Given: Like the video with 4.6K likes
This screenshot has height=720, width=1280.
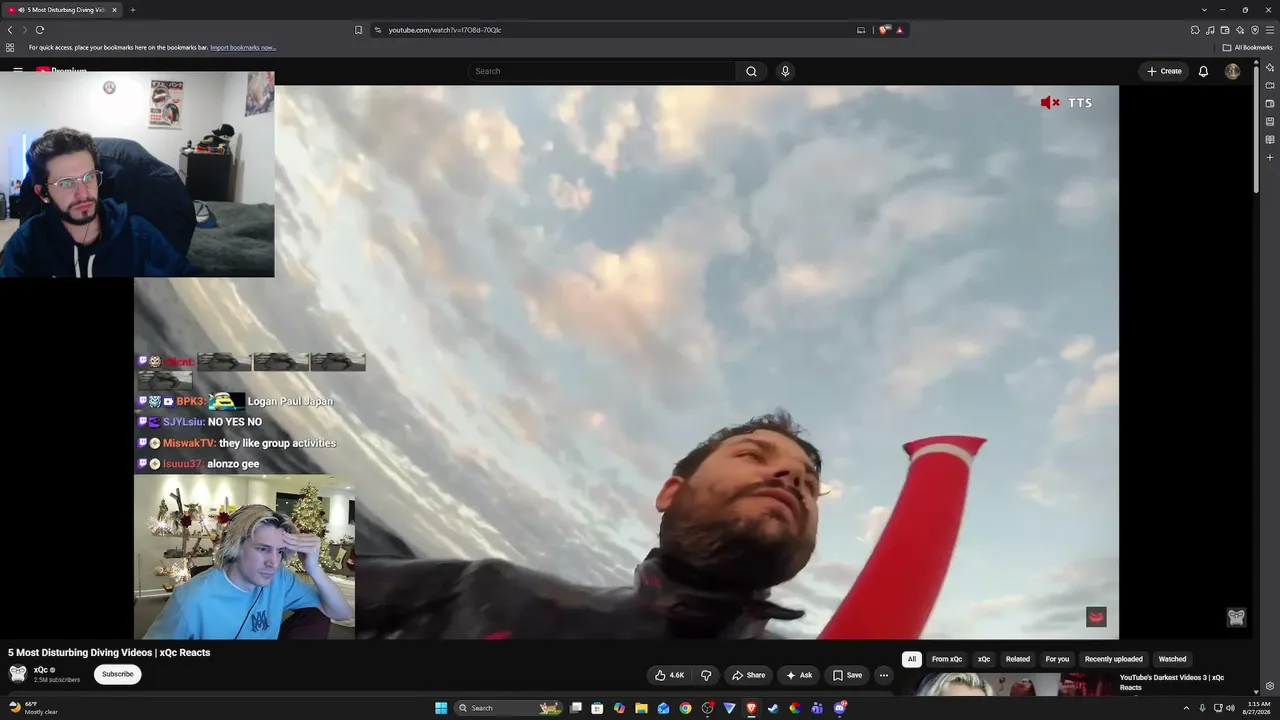Looking at the screenshot, I should pos(669,675).
